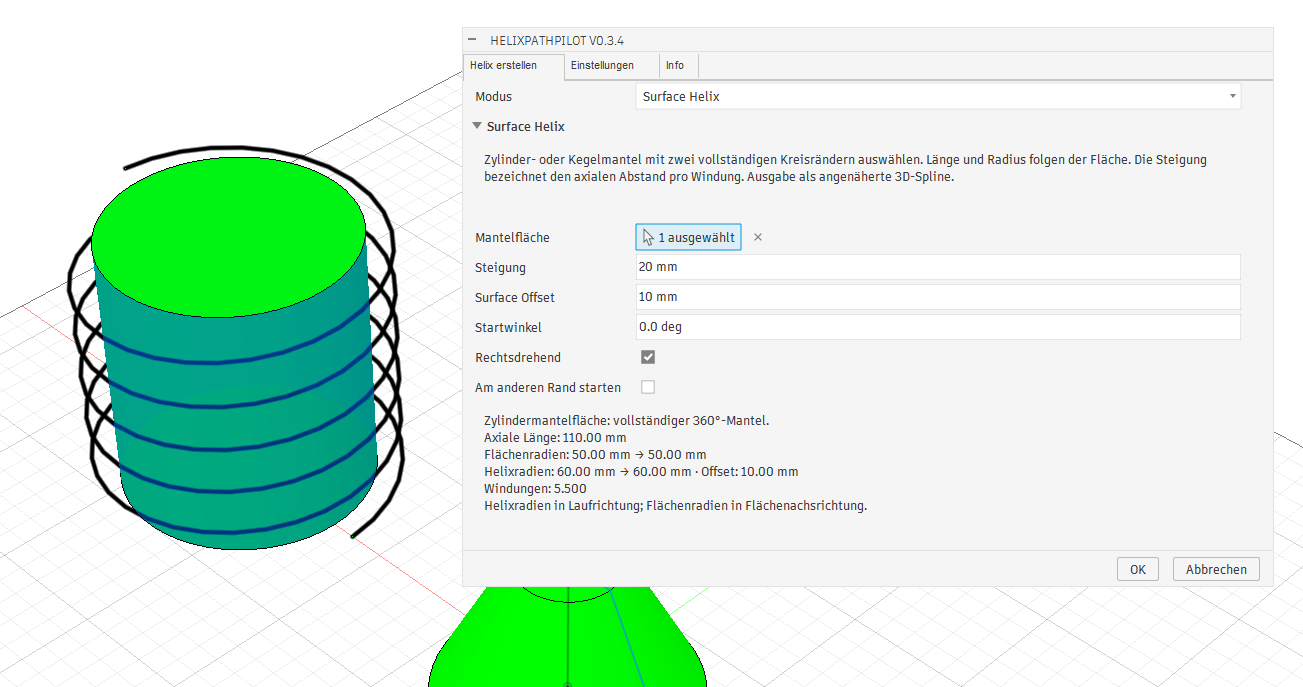This screenshot has width=1303, height=687.
Task: Click the 'Flächenradien: 50.00 mm' line
Action: tap(595, 455)
